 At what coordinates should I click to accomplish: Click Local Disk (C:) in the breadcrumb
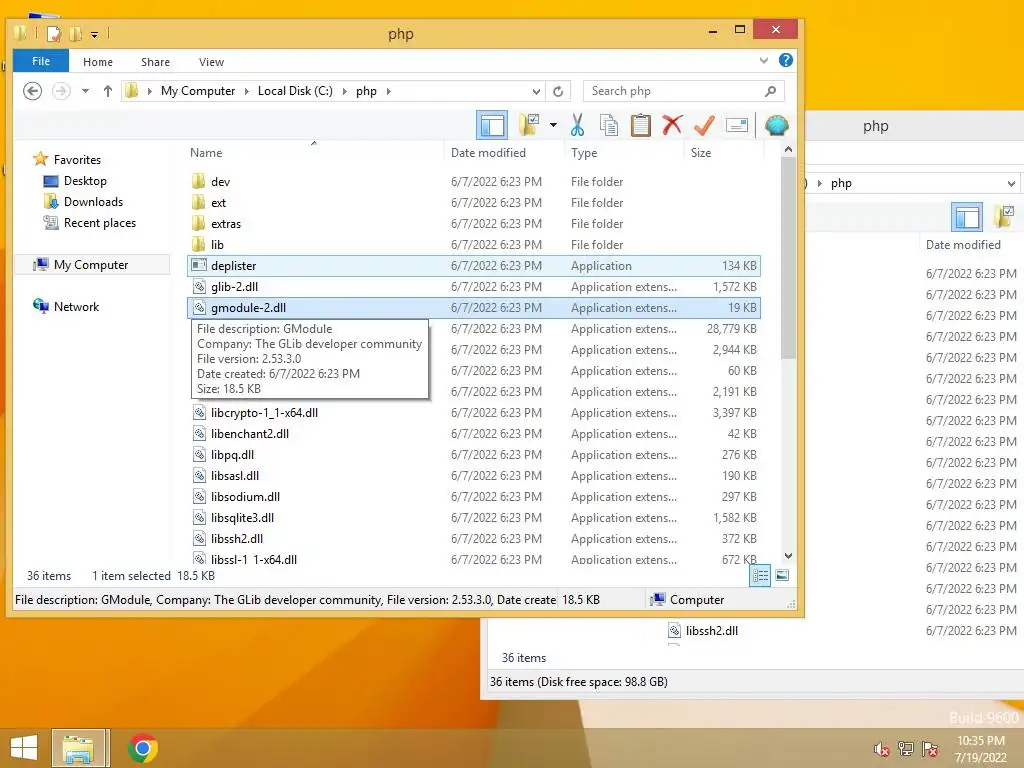click(x=295, y=91)
